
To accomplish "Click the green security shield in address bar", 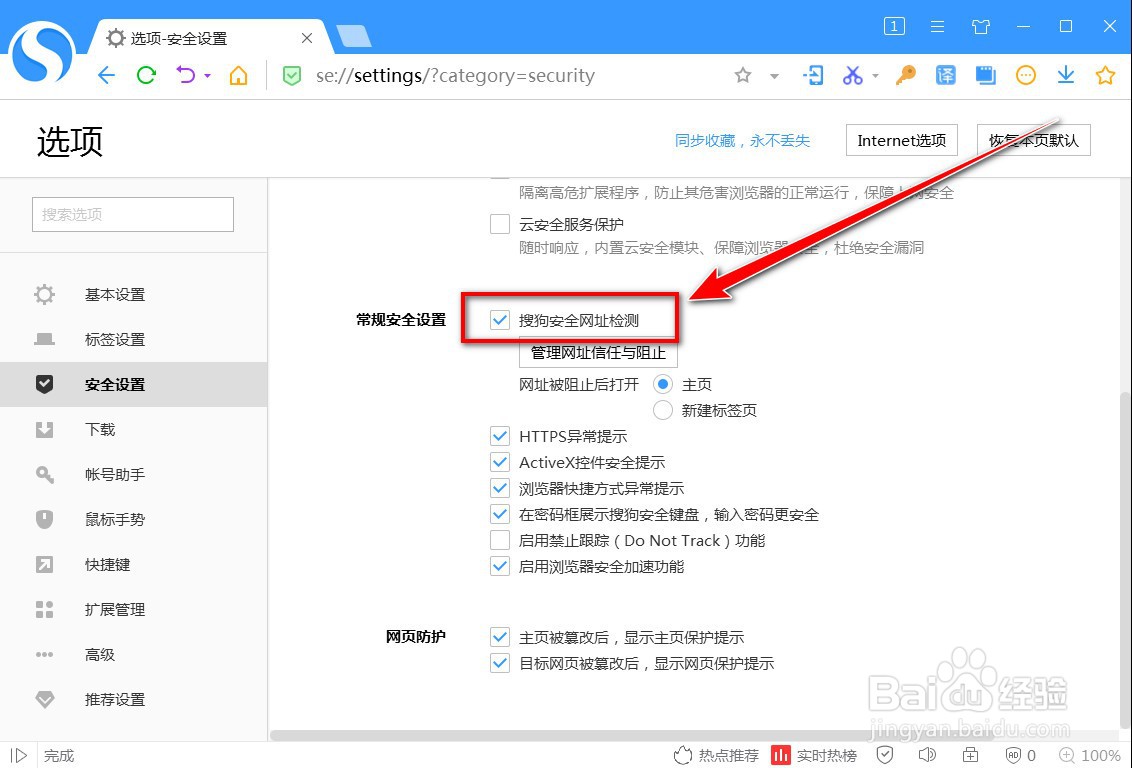I will click(292, 76).
